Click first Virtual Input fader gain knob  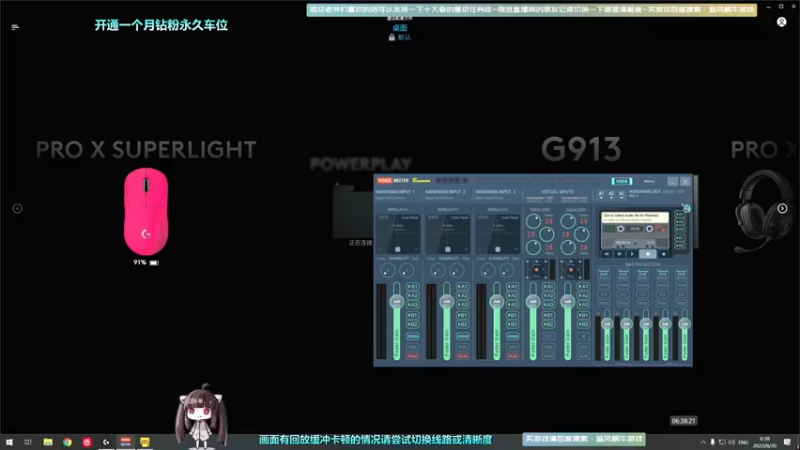pyautogui.click(x=533, y=302)
